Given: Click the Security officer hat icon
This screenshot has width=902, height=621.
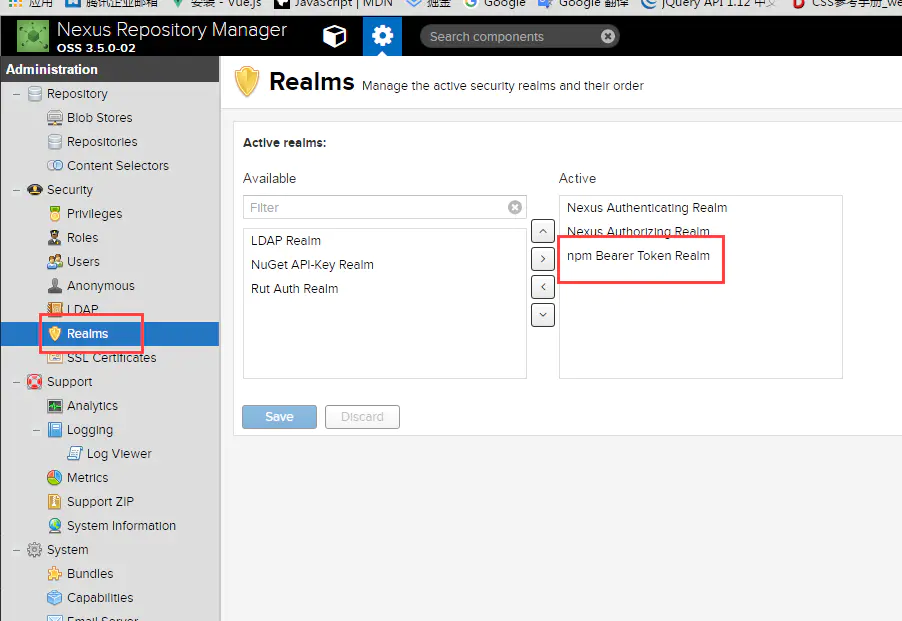Looking at the screenshot, I should 35,190.
